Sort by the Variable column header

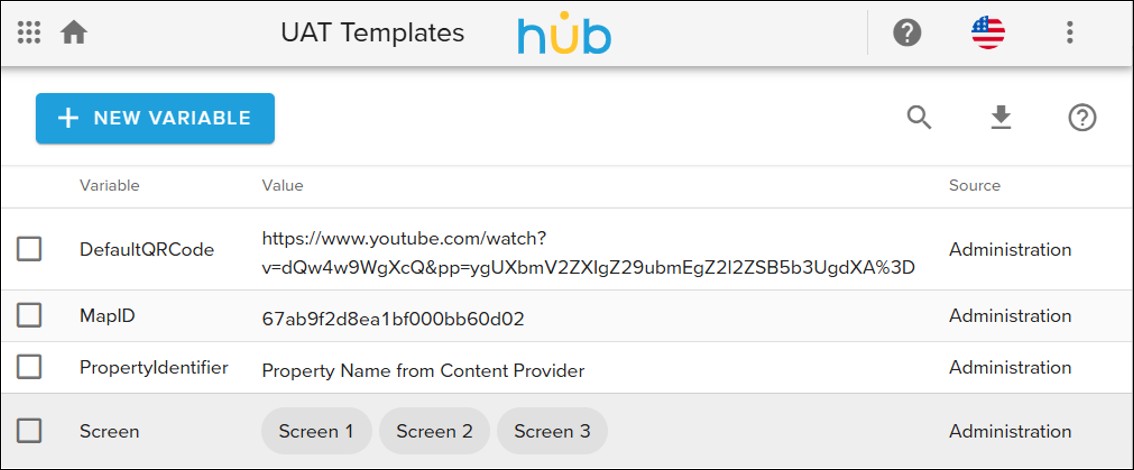109,185
